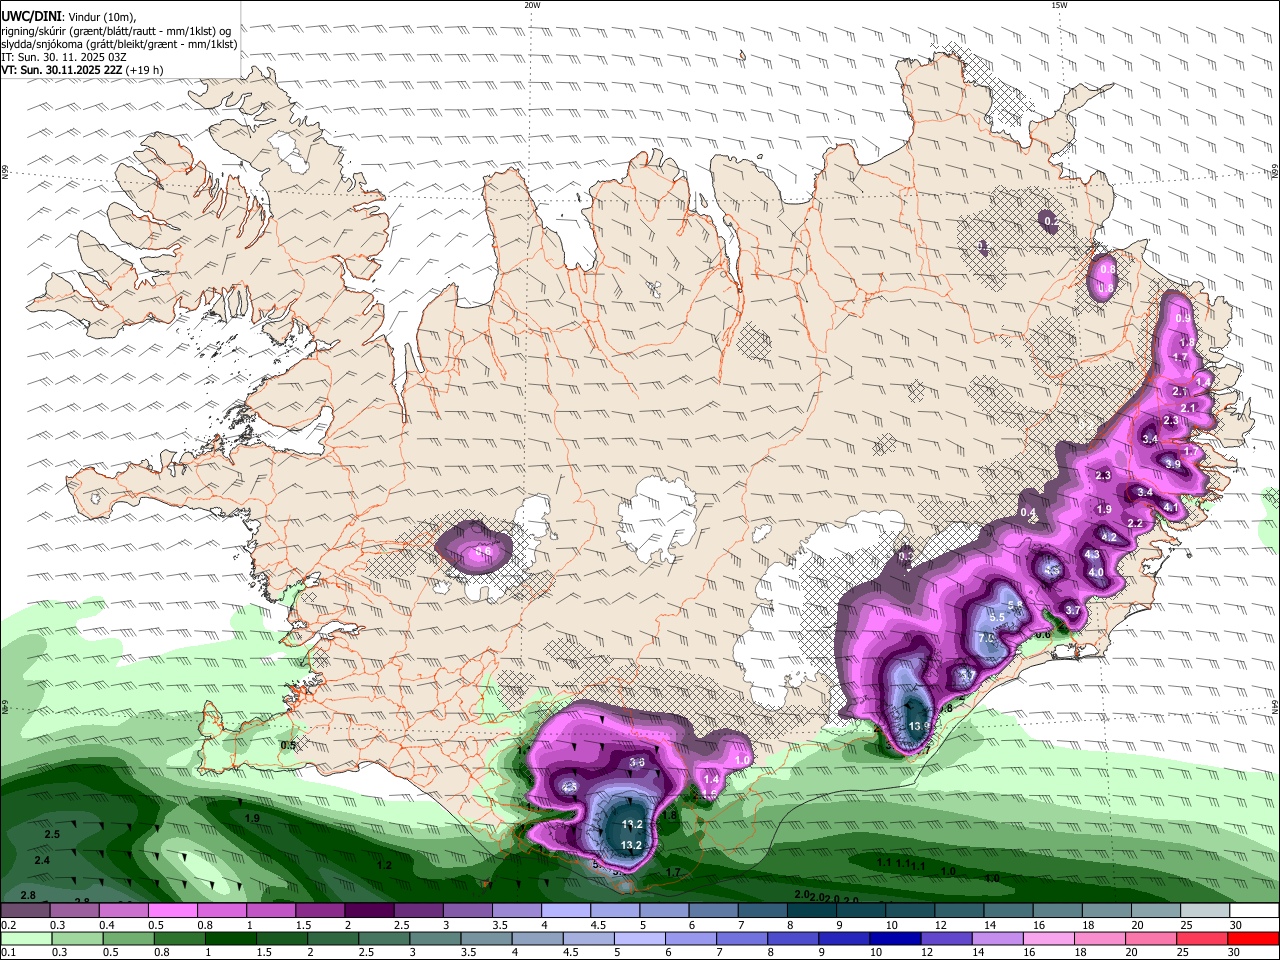
Task: Click the 2.5 rain value in southwest sea
Action: 53,834
